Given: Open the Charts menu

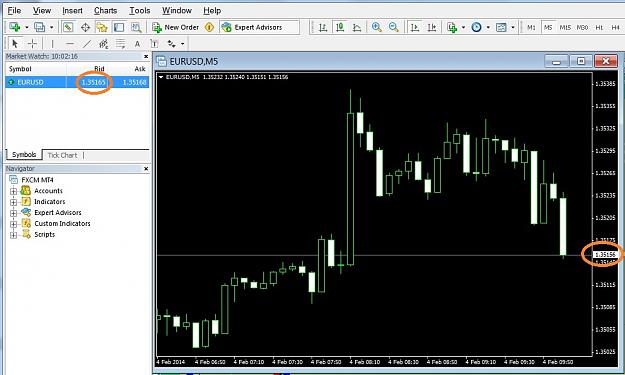Looking at the screenshot, I should pyautogui.click(x=105, y=10).
